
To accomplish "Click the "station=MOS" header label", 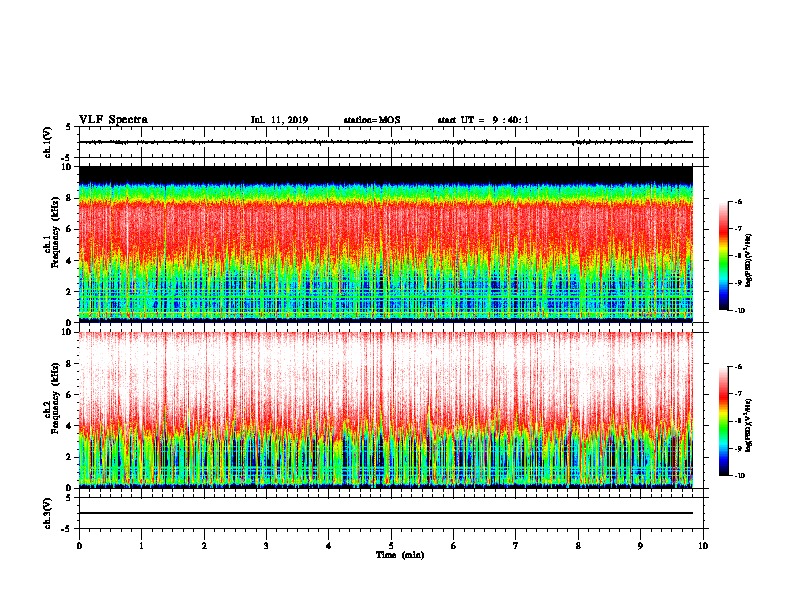I will click(x=372, y=120).
